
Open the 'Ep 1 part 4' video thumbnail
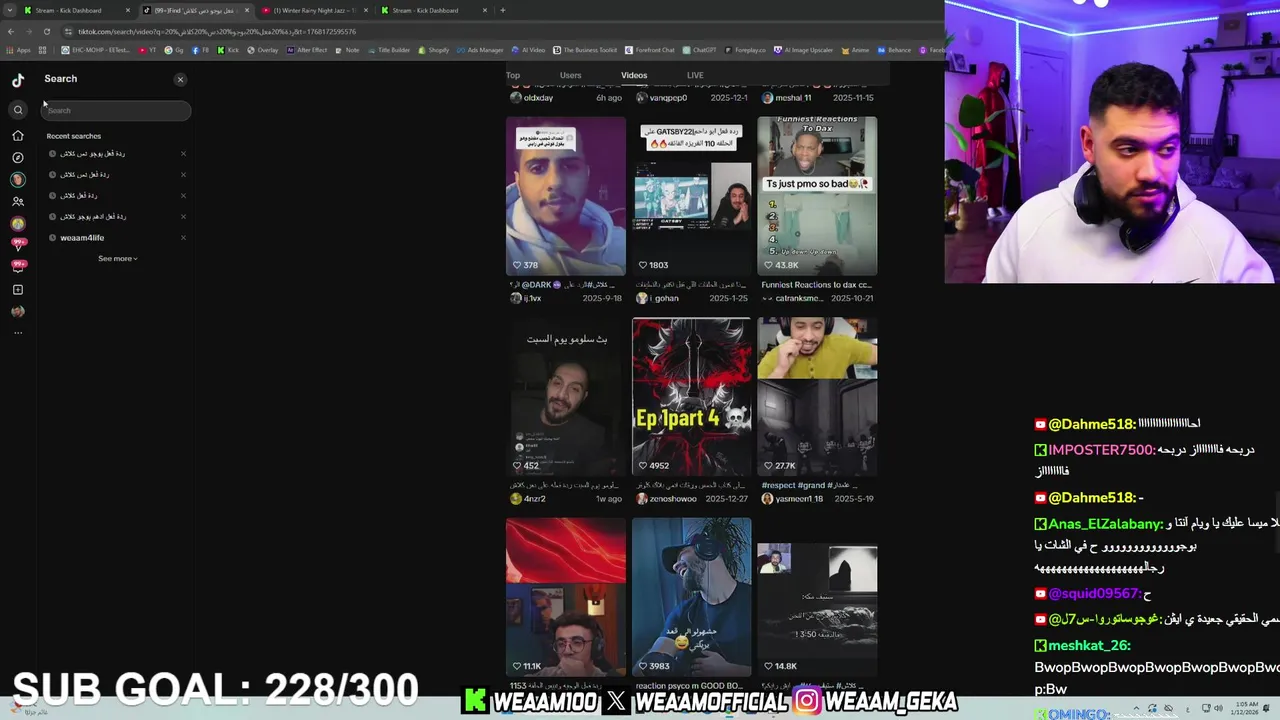click(x=691, y=397)
